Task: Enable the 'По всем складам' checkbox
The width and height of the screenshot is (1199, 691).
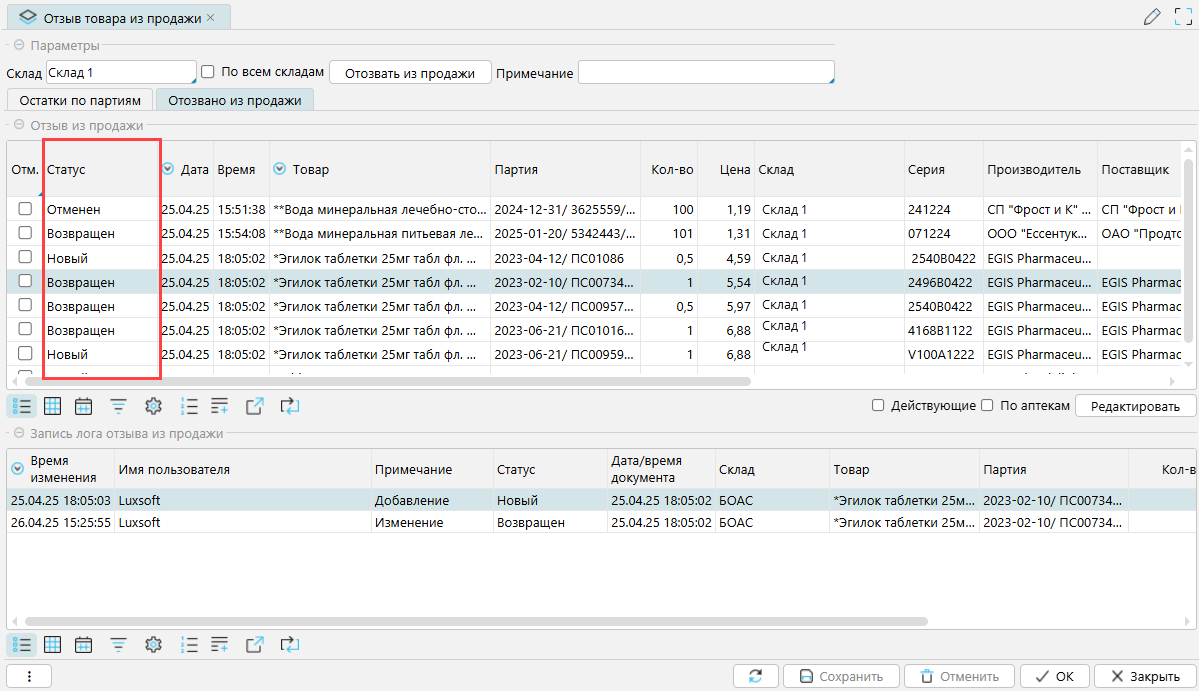Action: pyautogui.click(x=208, y=72)
